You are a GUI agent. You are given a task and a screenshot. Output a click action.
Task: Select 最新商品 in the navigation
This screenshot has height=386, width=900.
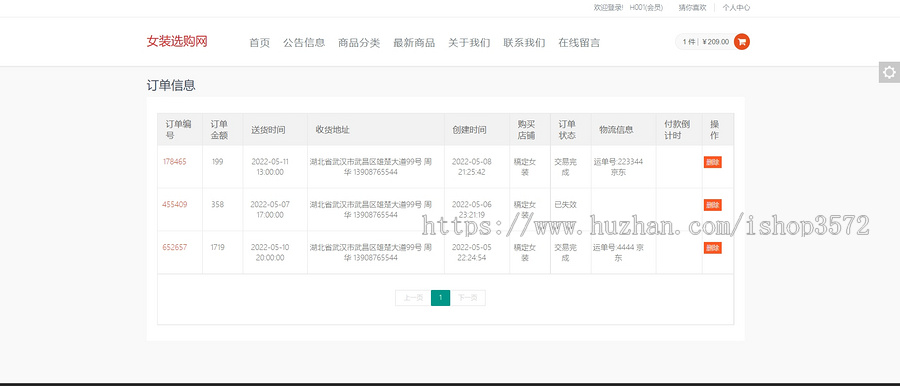pos(414,43)
